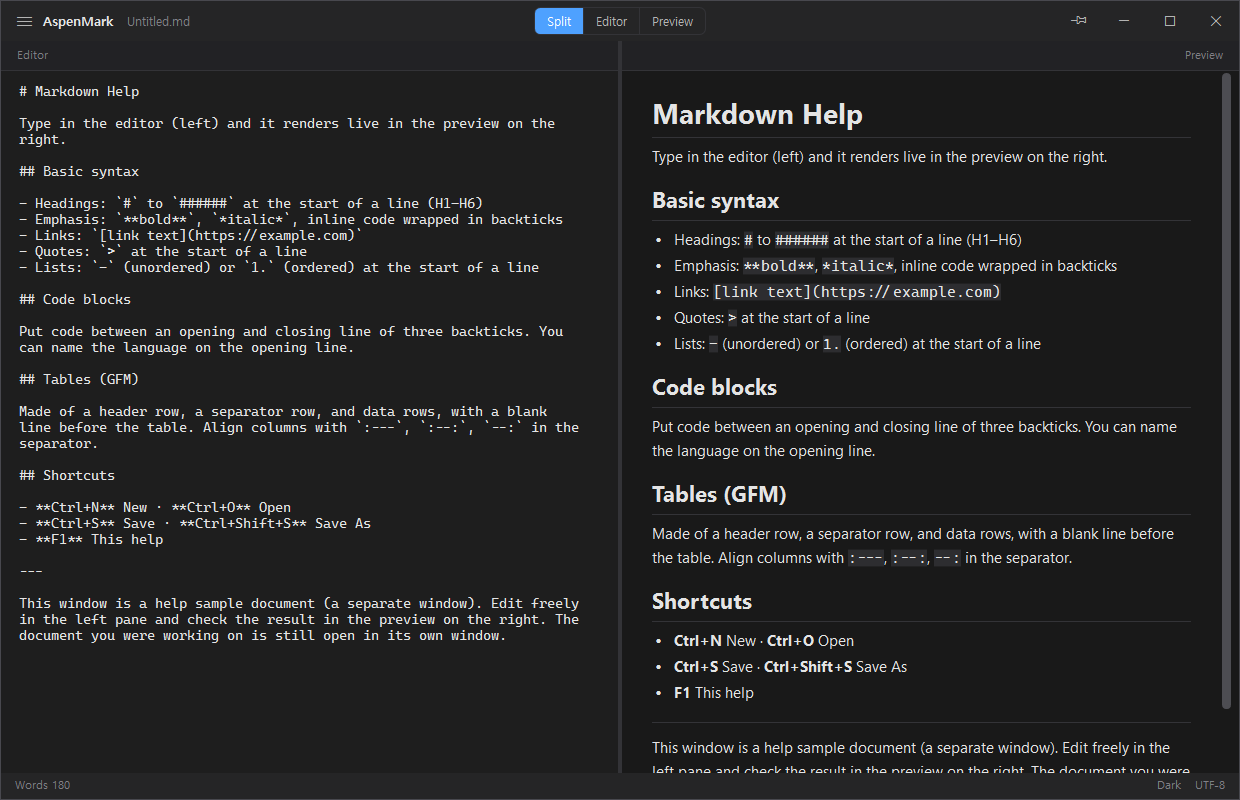Place cursor on '# Markdown Help' editor line
The image size is (1240, 800).
click(x=79, y=91)
